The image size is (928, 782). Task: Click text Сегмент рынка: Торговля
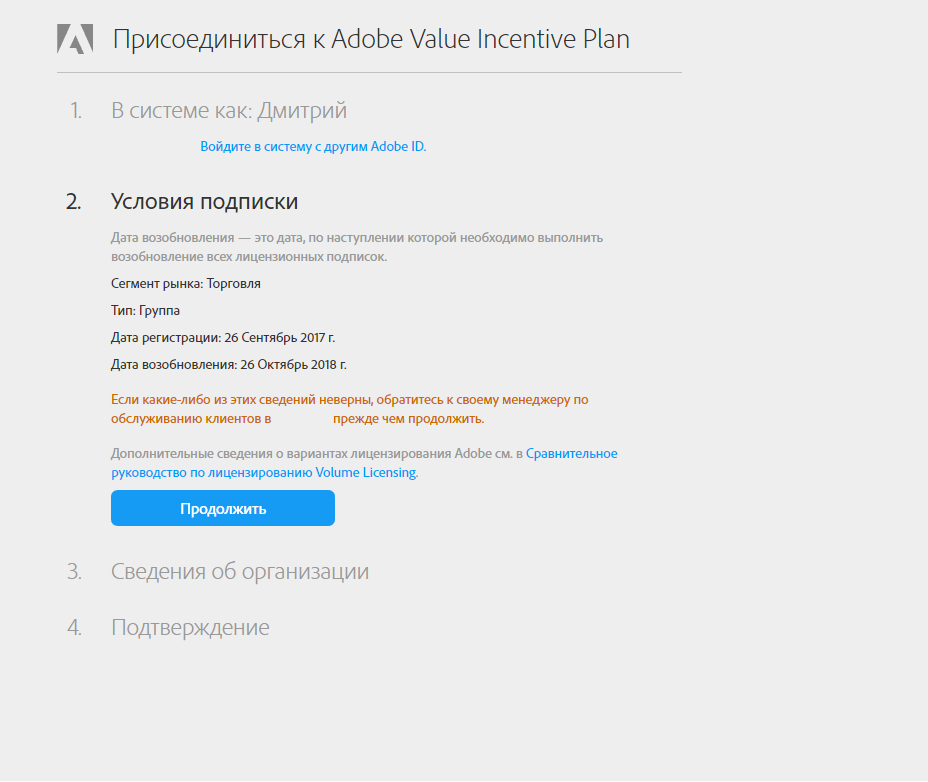[x=186, y=284]
